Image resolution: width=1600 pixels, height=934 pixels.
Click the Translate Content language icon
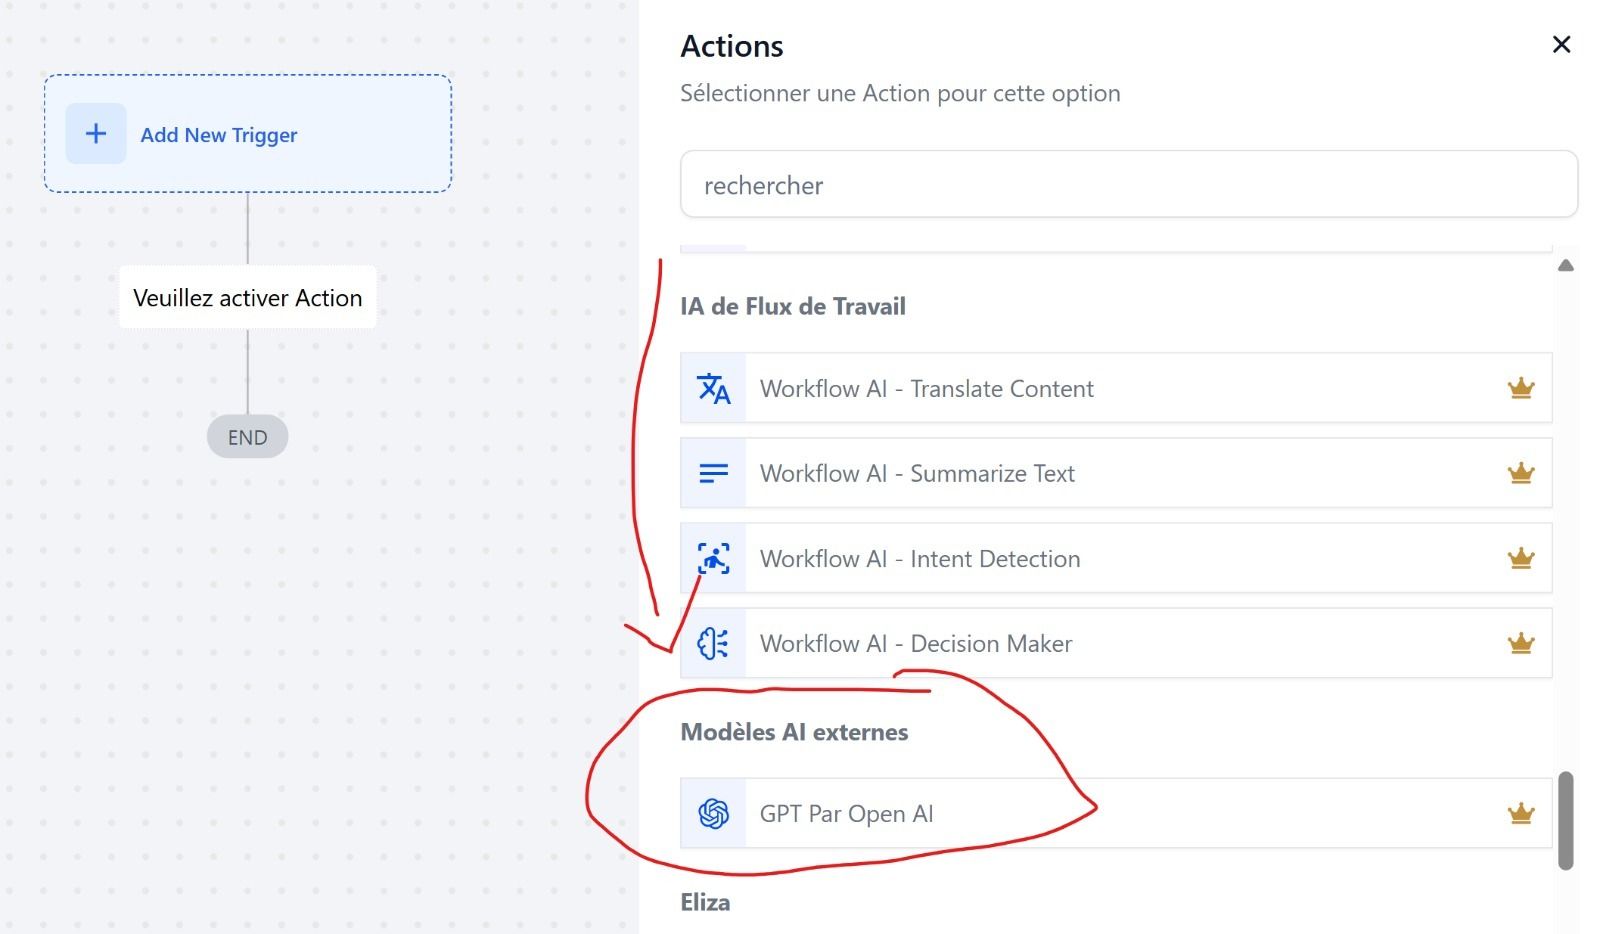[x=713, y=388]
